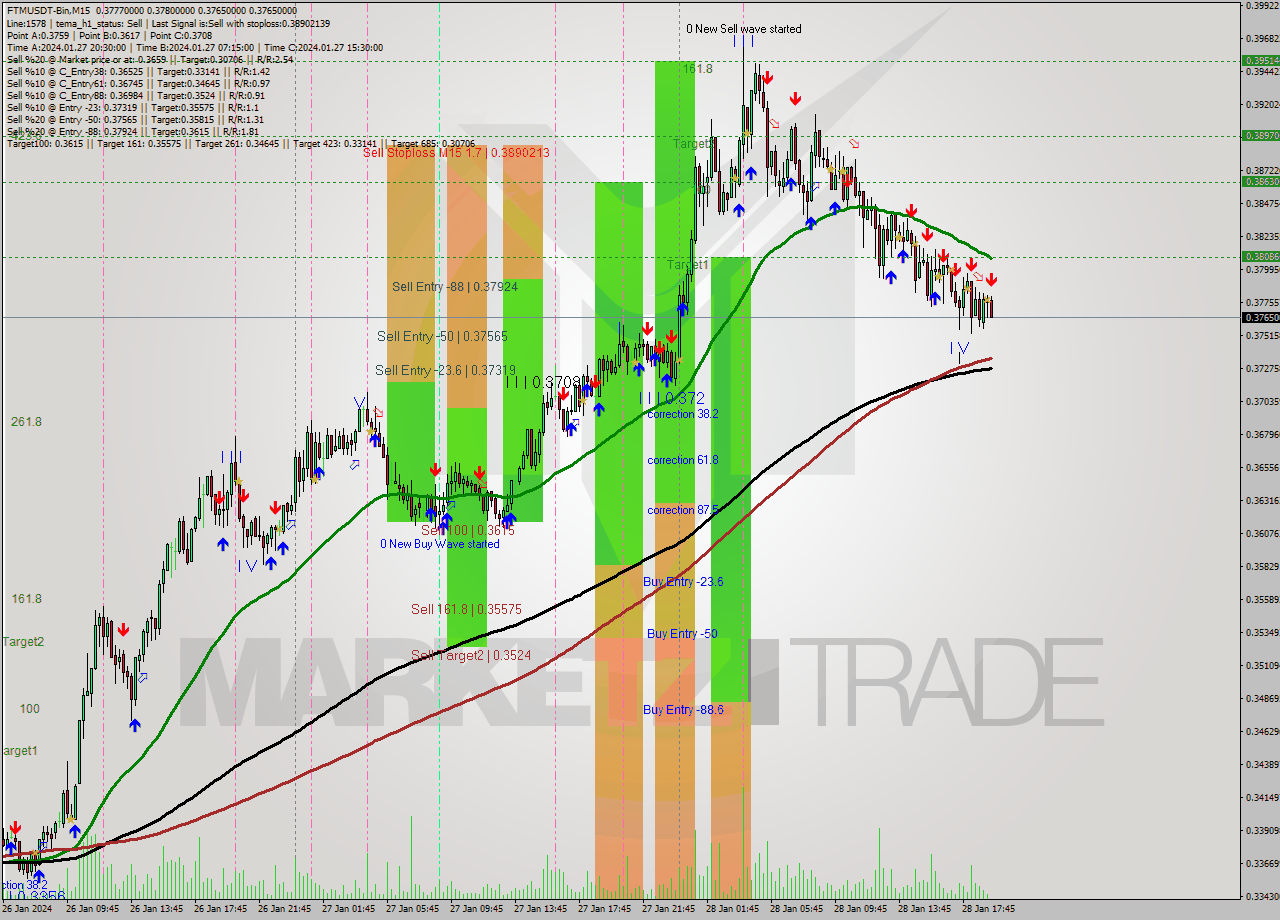Click the green price tag 0.39514
The height and width of the screenshot is (920, 1280).
(1260, 60)
